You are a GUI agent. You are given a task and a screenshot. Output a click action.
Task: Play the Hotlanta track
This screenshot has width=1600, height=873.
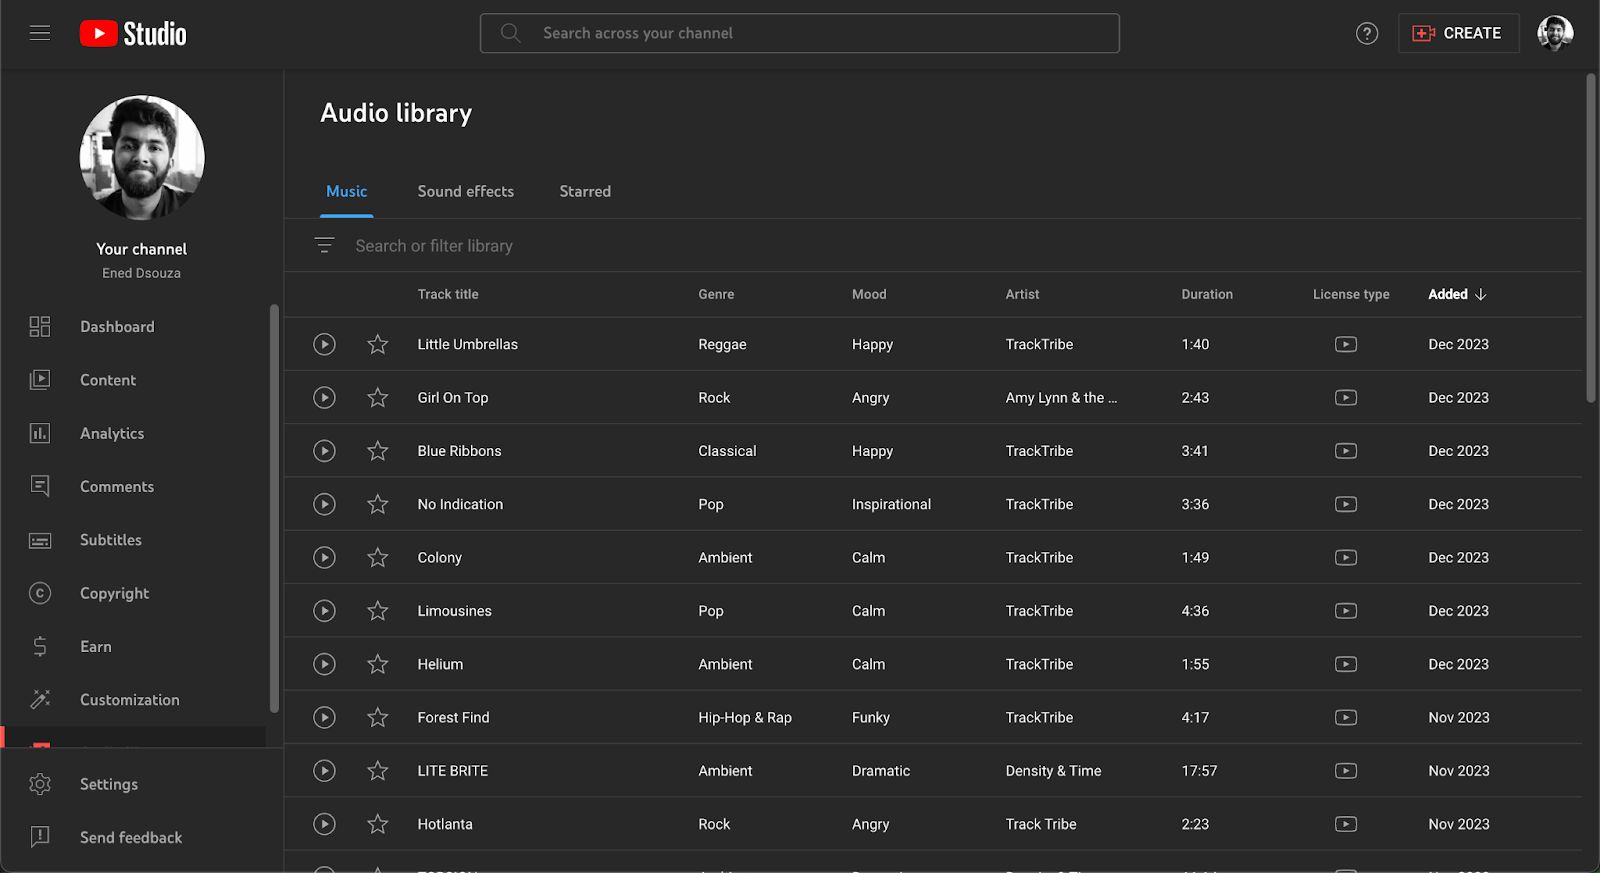point(324,824)
